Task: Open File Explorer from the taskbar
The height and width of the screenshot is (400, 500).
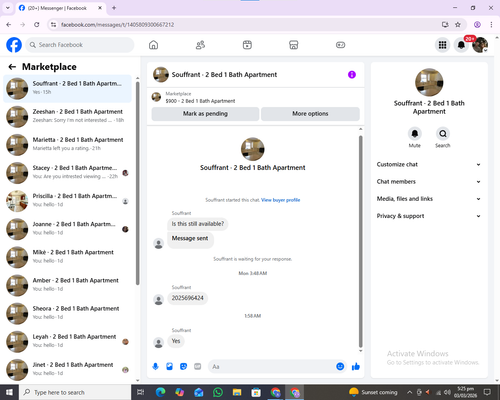Action: tap(237, 392)
